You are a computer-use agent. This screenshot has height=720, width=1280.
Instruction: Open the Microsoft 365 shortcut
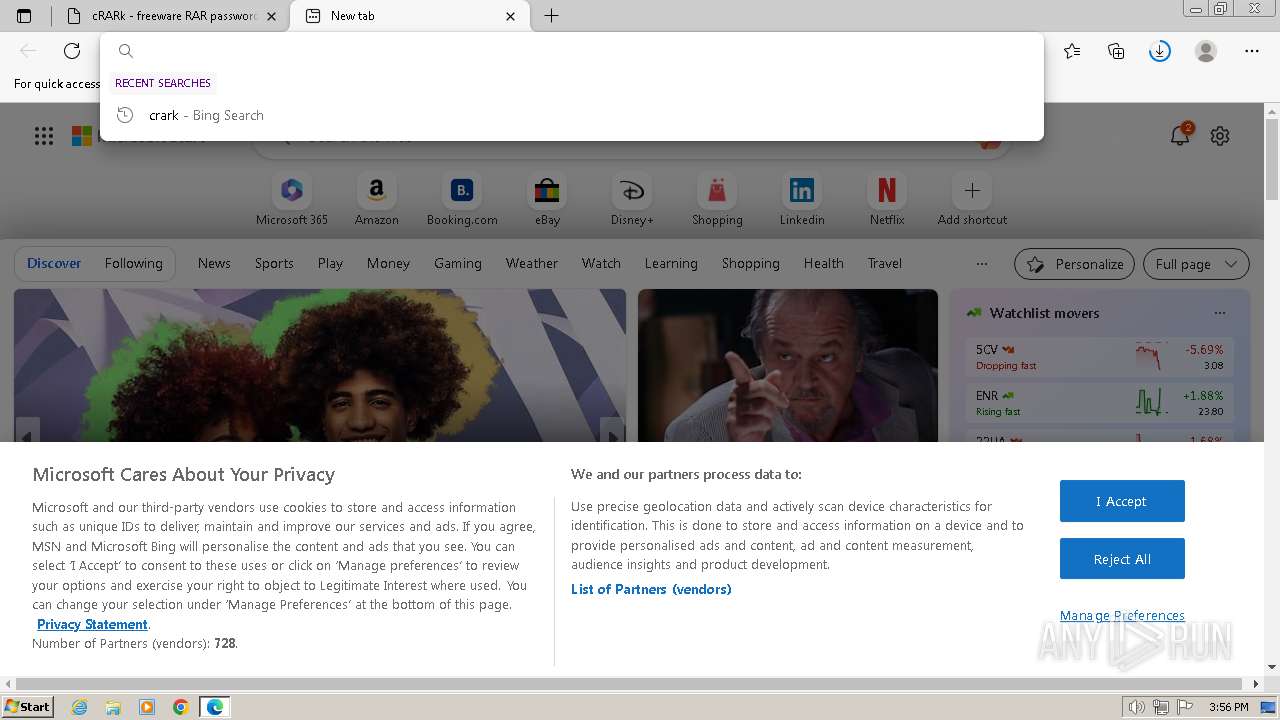(292, 200)
